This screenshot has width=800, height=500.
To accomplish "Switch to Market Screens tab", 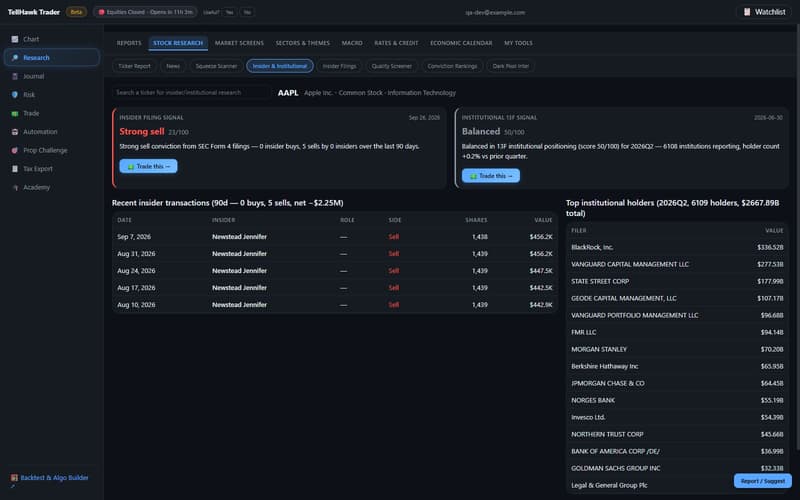I will click(x=239, y=43).
